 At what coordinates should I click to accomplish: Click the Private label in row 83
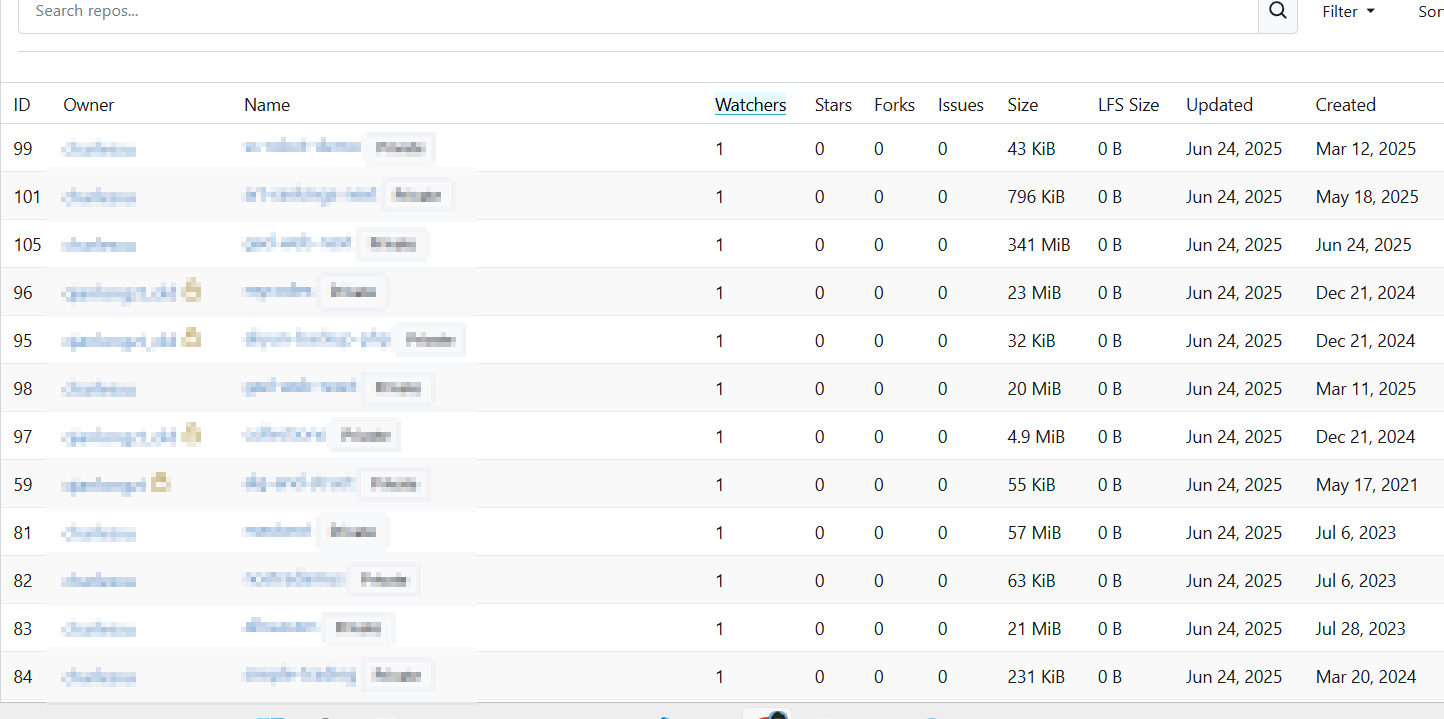coord(357,628)
